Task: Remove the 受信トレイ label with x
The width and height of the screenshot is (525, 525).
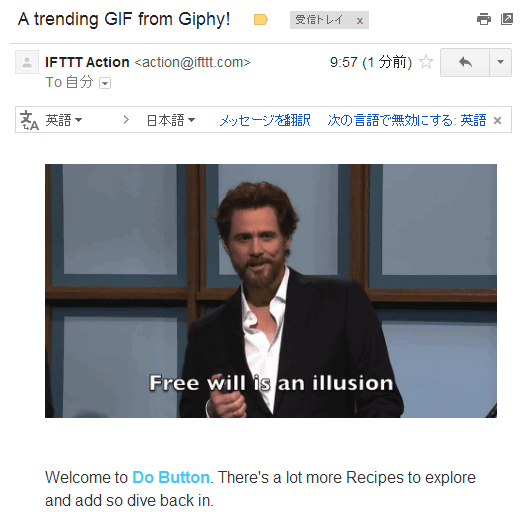Action: [x=360, y=21]
